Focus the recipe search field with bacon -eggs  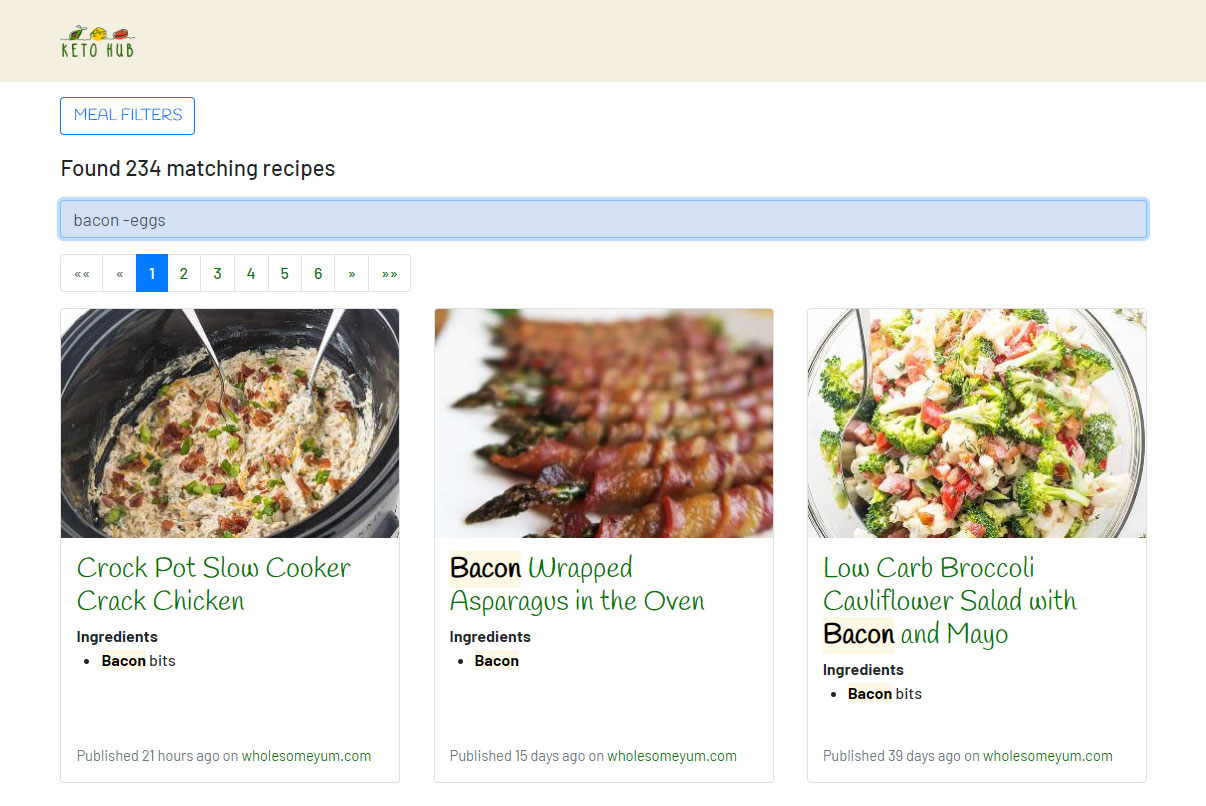point(603,220)
